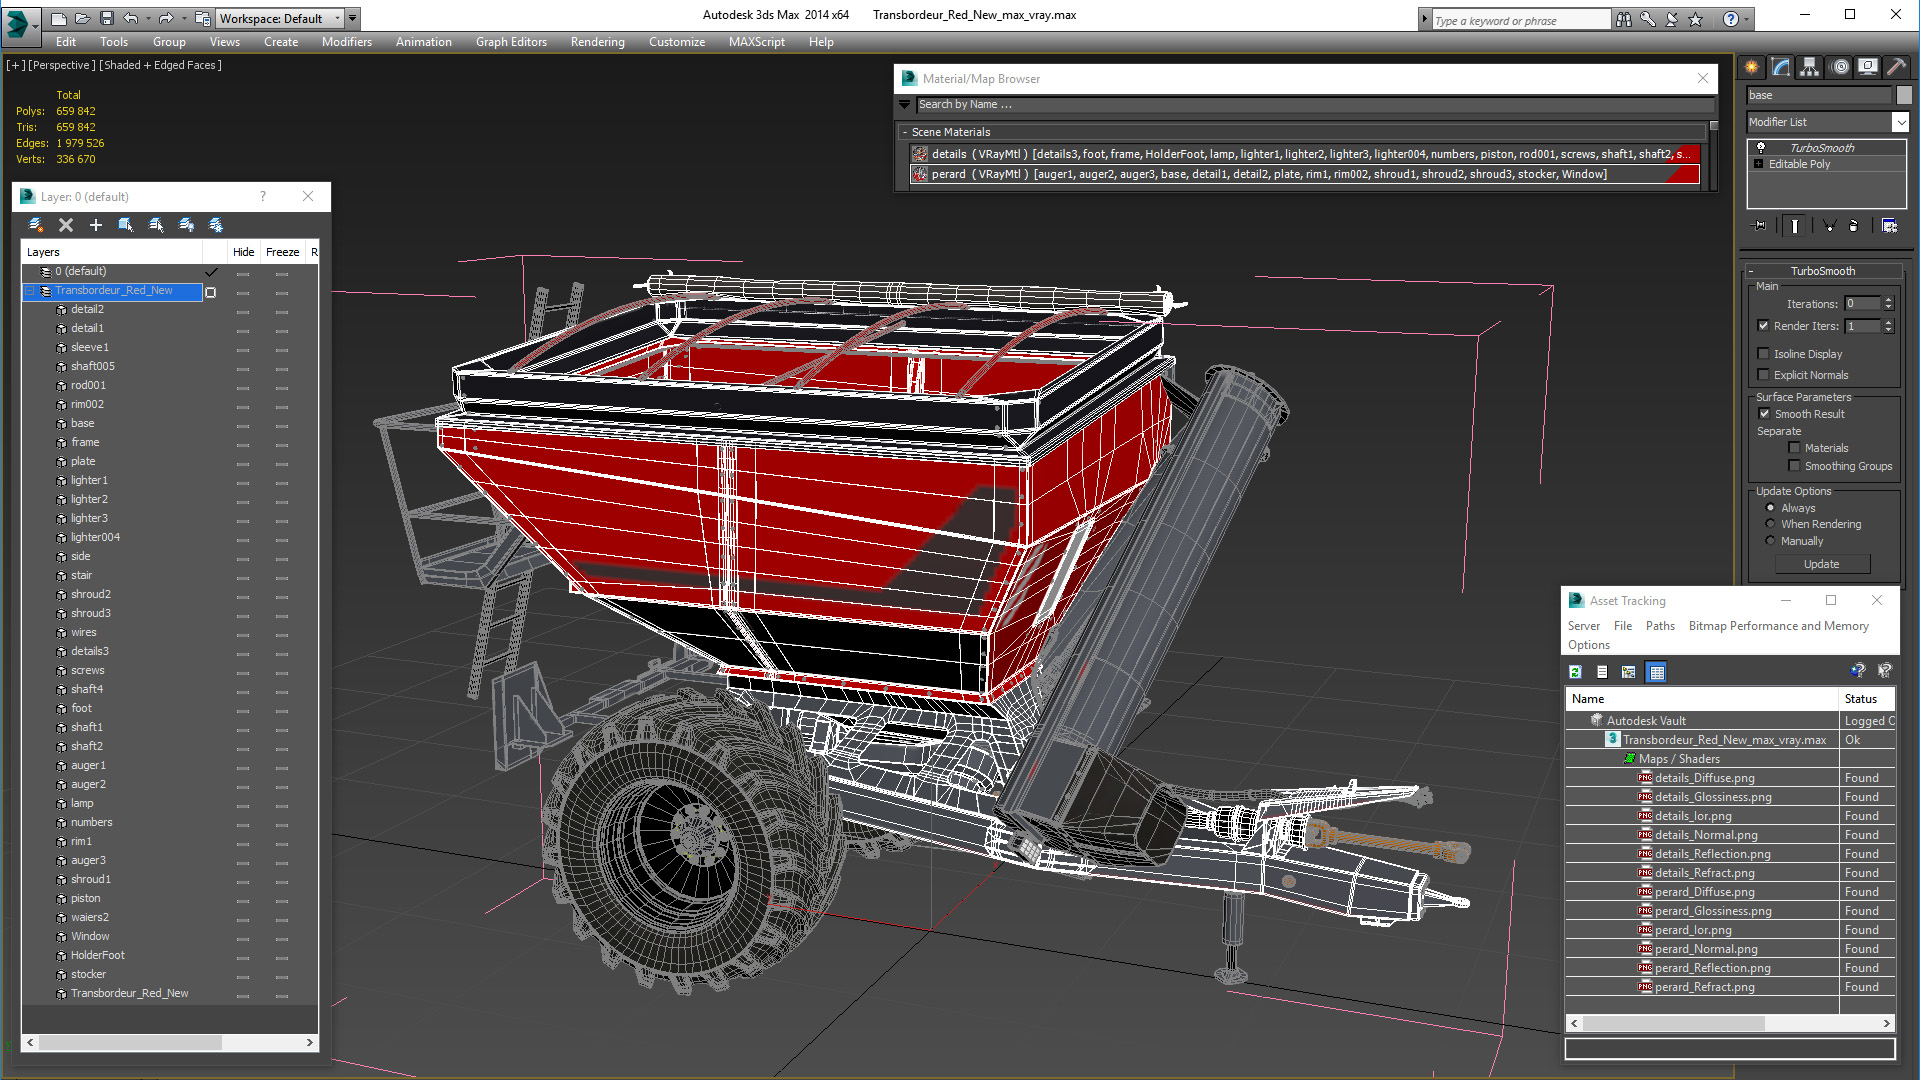Click the Update button
Viewport: 1920px width, 1080px height.
(1821, 564)
